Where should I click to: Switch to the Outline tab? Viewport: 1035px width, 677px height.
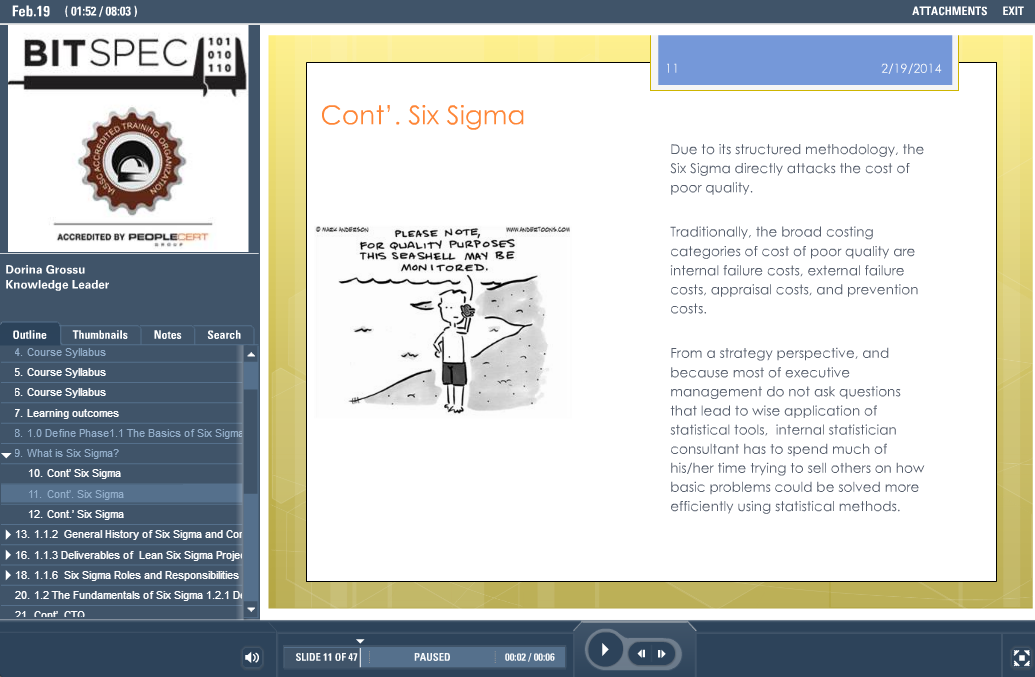pos(30,335)
